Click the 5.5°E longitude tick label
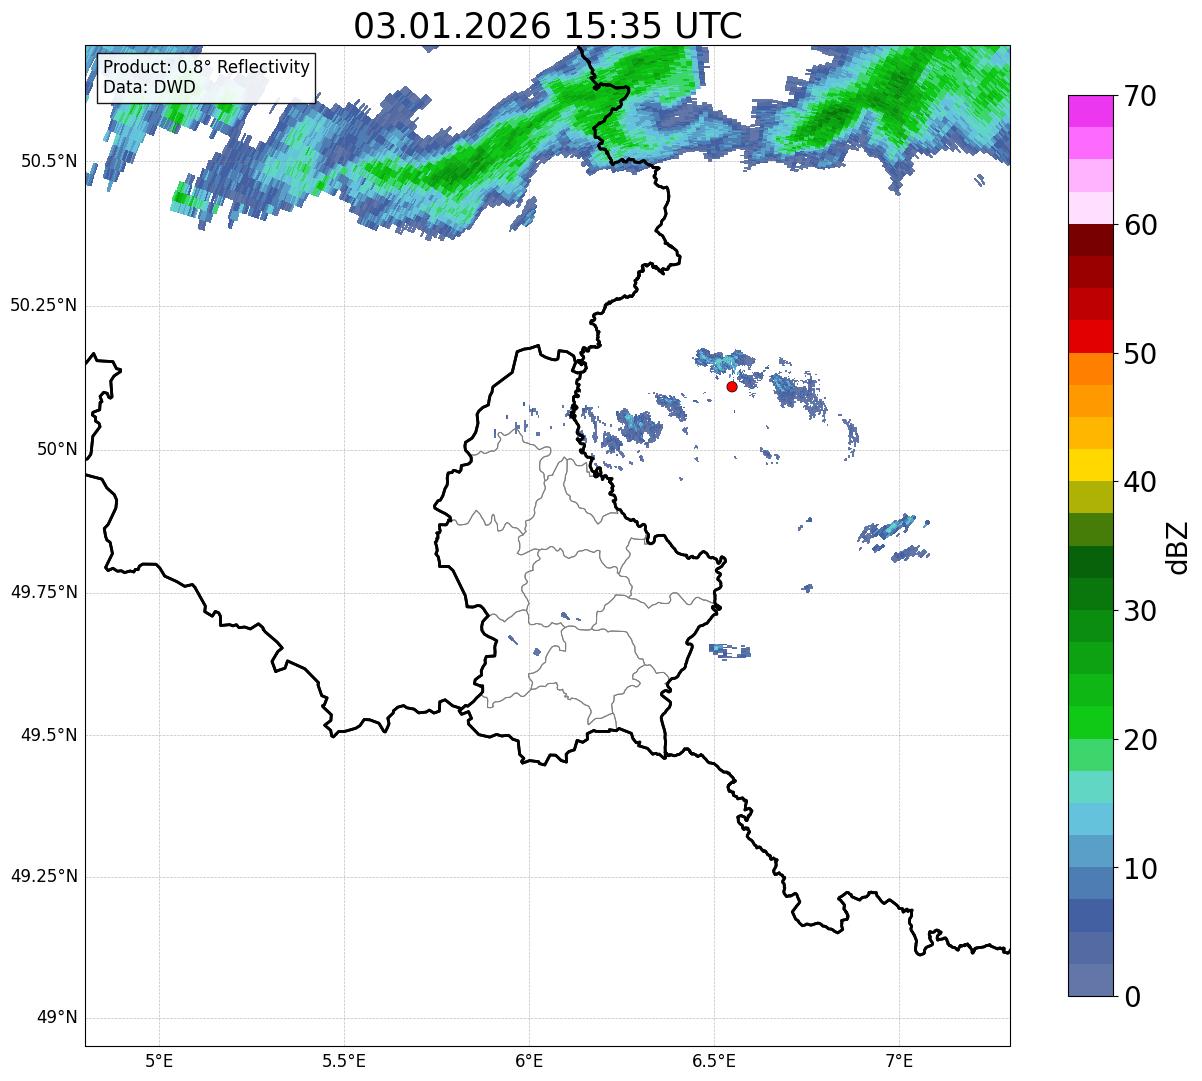Screen dimensions: 1202x1081 pos(344,1060)
